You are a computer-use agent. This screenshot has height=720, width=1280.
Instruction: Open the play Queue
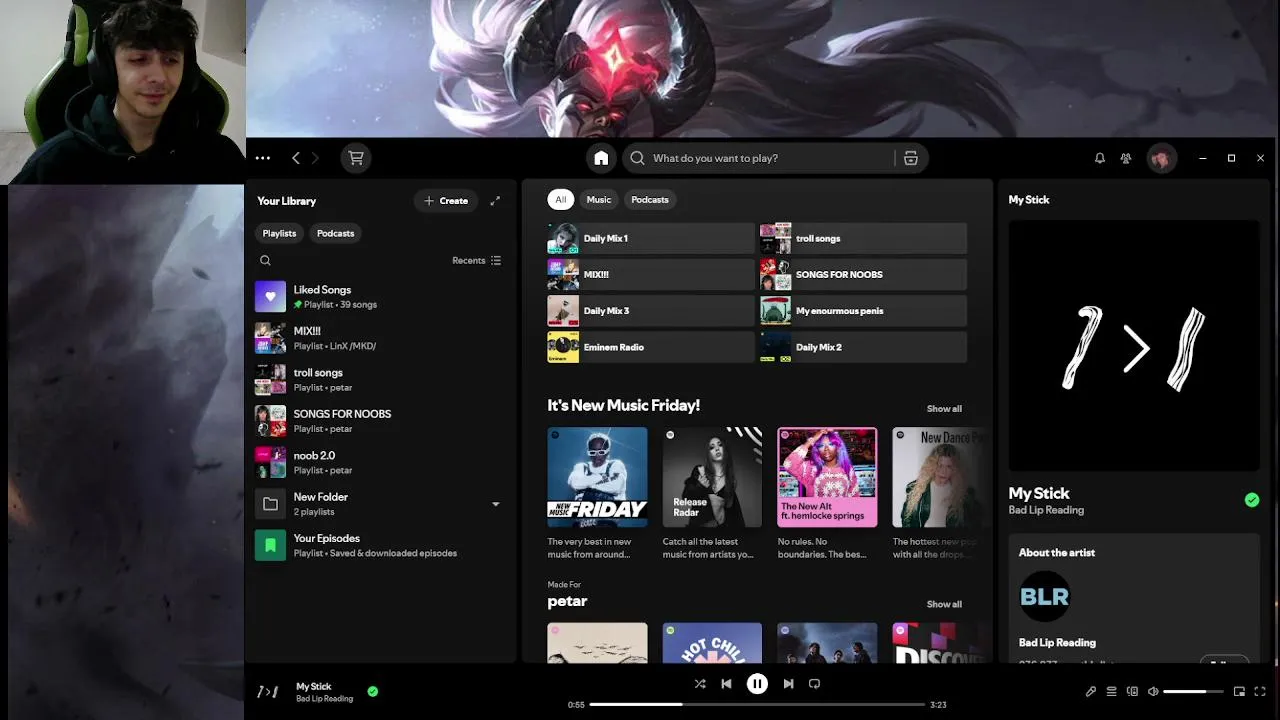pyautogui.click(x=1111, y=691)
